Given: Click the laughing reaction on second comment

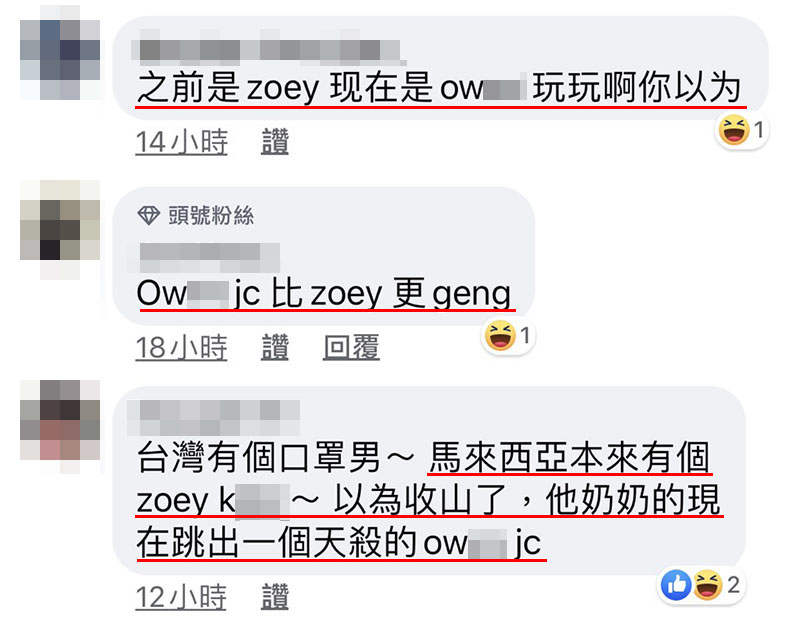Looking at the screenshot, I should tap(499, 336).
